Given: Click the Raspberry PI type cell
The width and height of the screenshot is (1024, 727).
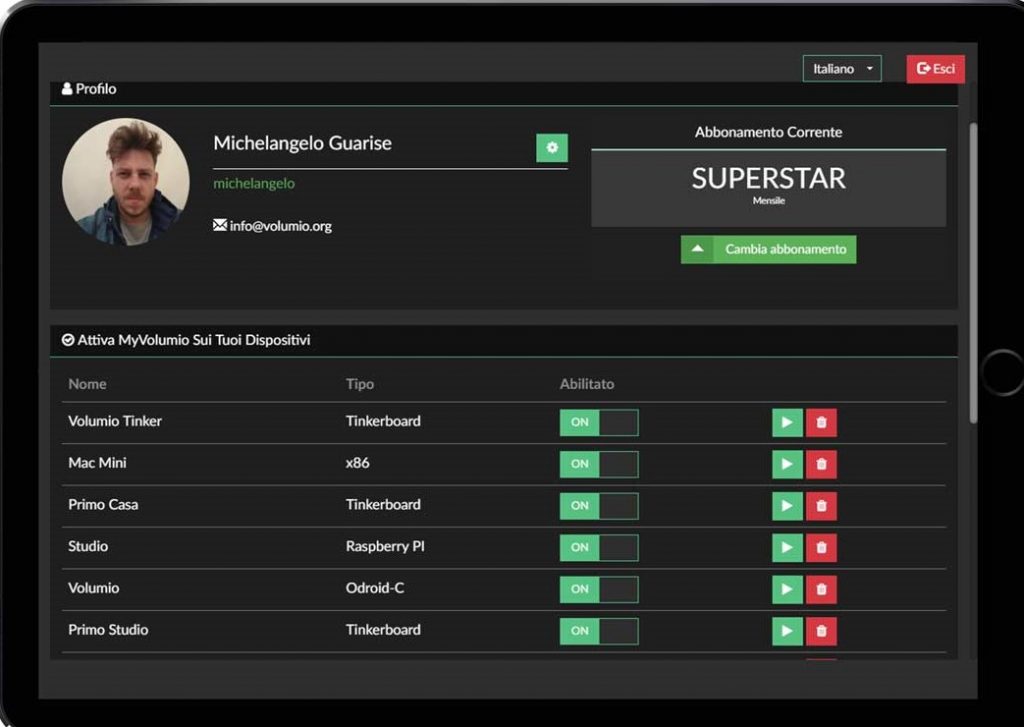Looking at the screenshot, I should (x=385, y=547).
